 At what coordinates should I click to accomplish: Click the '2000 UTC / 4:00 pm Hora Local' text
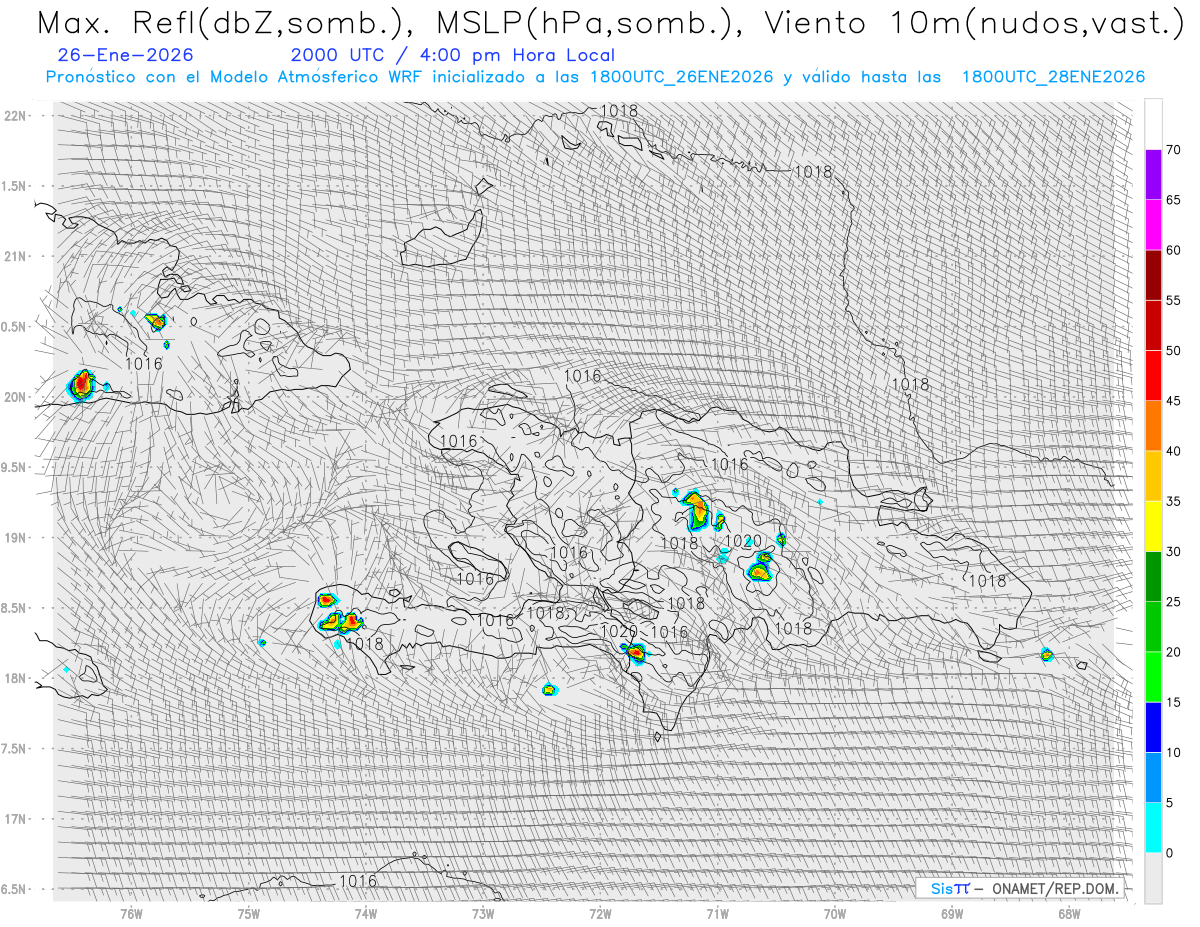coord(453,56)
